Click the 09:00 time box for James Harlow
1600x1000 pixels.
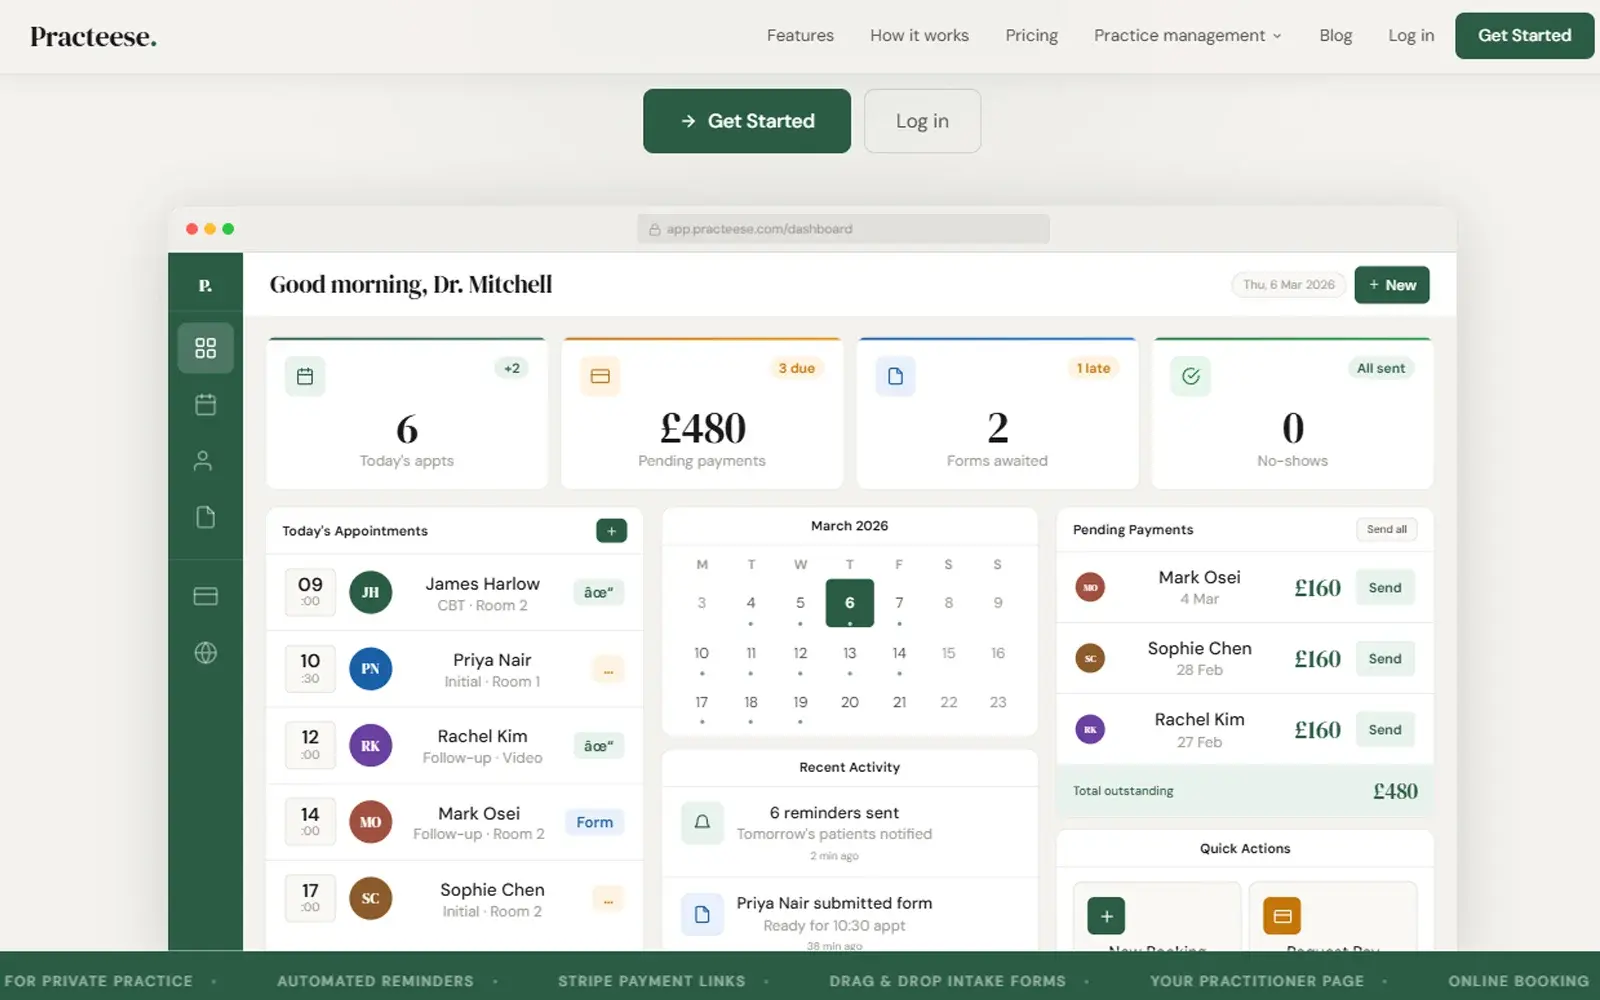tap(310, 592)
